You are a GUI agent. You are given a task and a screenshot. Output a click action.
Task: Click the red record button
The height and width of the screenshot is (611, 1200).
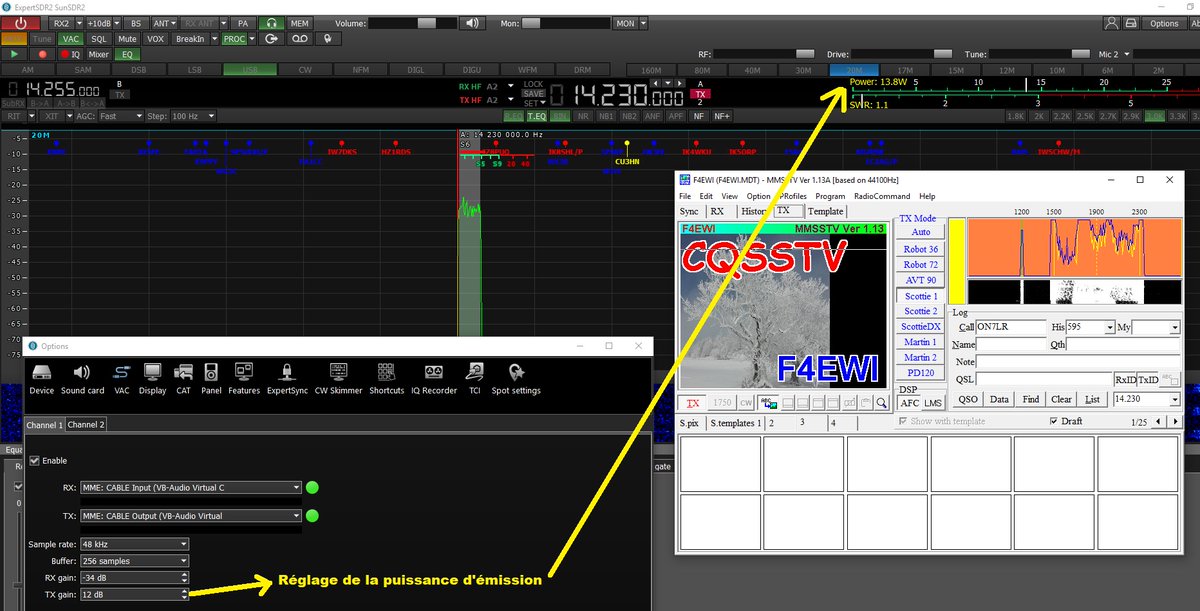42,54
